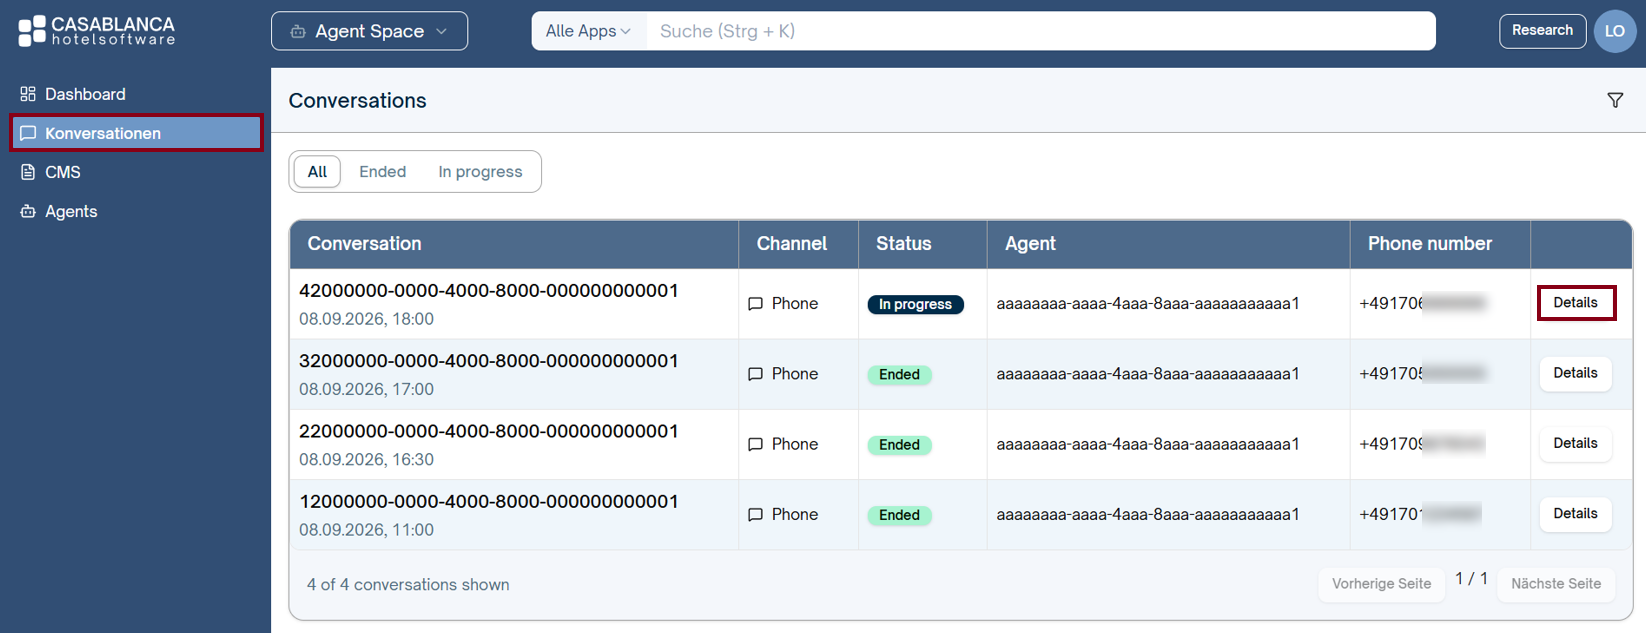Click the Casablanca hotelsoftware logo
Viewport: 1646px width, 633px height.
96,31
